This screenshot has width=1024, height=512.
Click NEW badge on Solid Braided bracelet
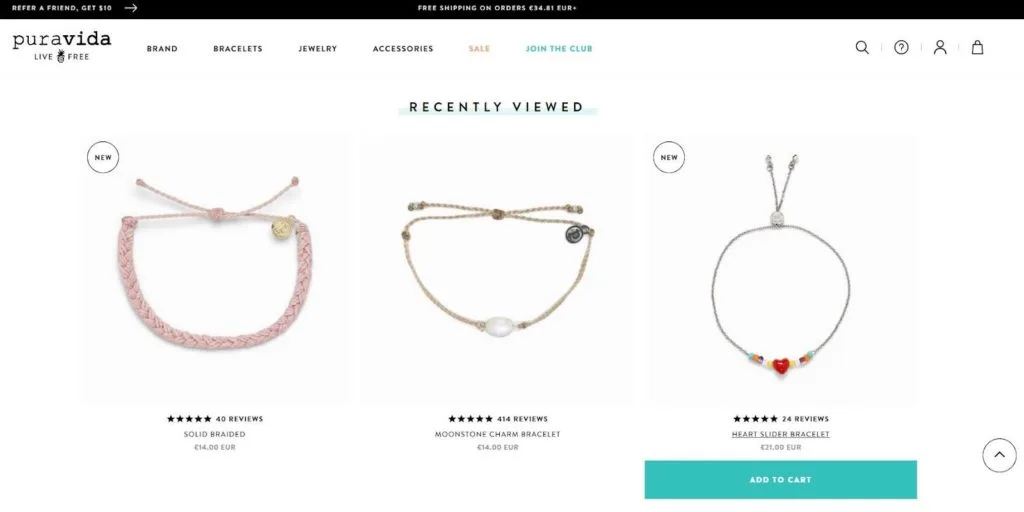[103, 157]
